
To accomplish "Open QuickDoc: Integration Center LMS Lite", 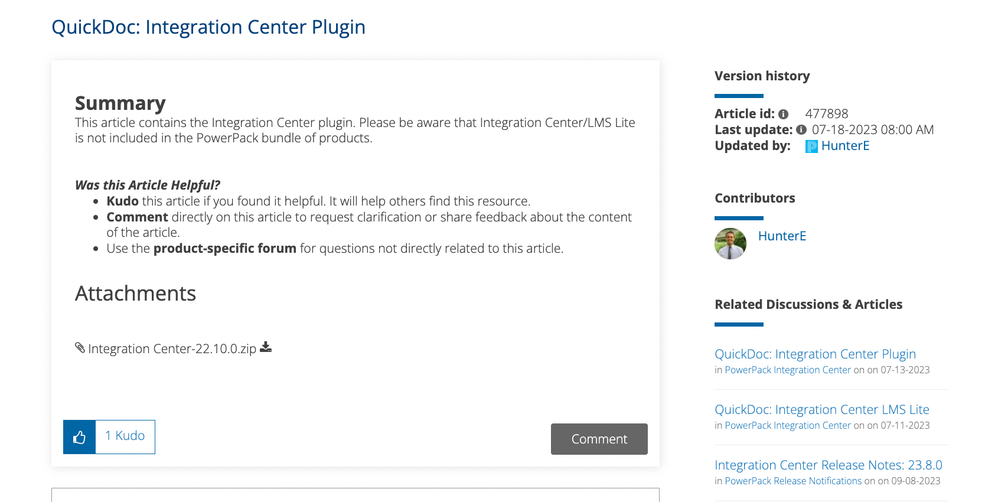I will point(822,409).
